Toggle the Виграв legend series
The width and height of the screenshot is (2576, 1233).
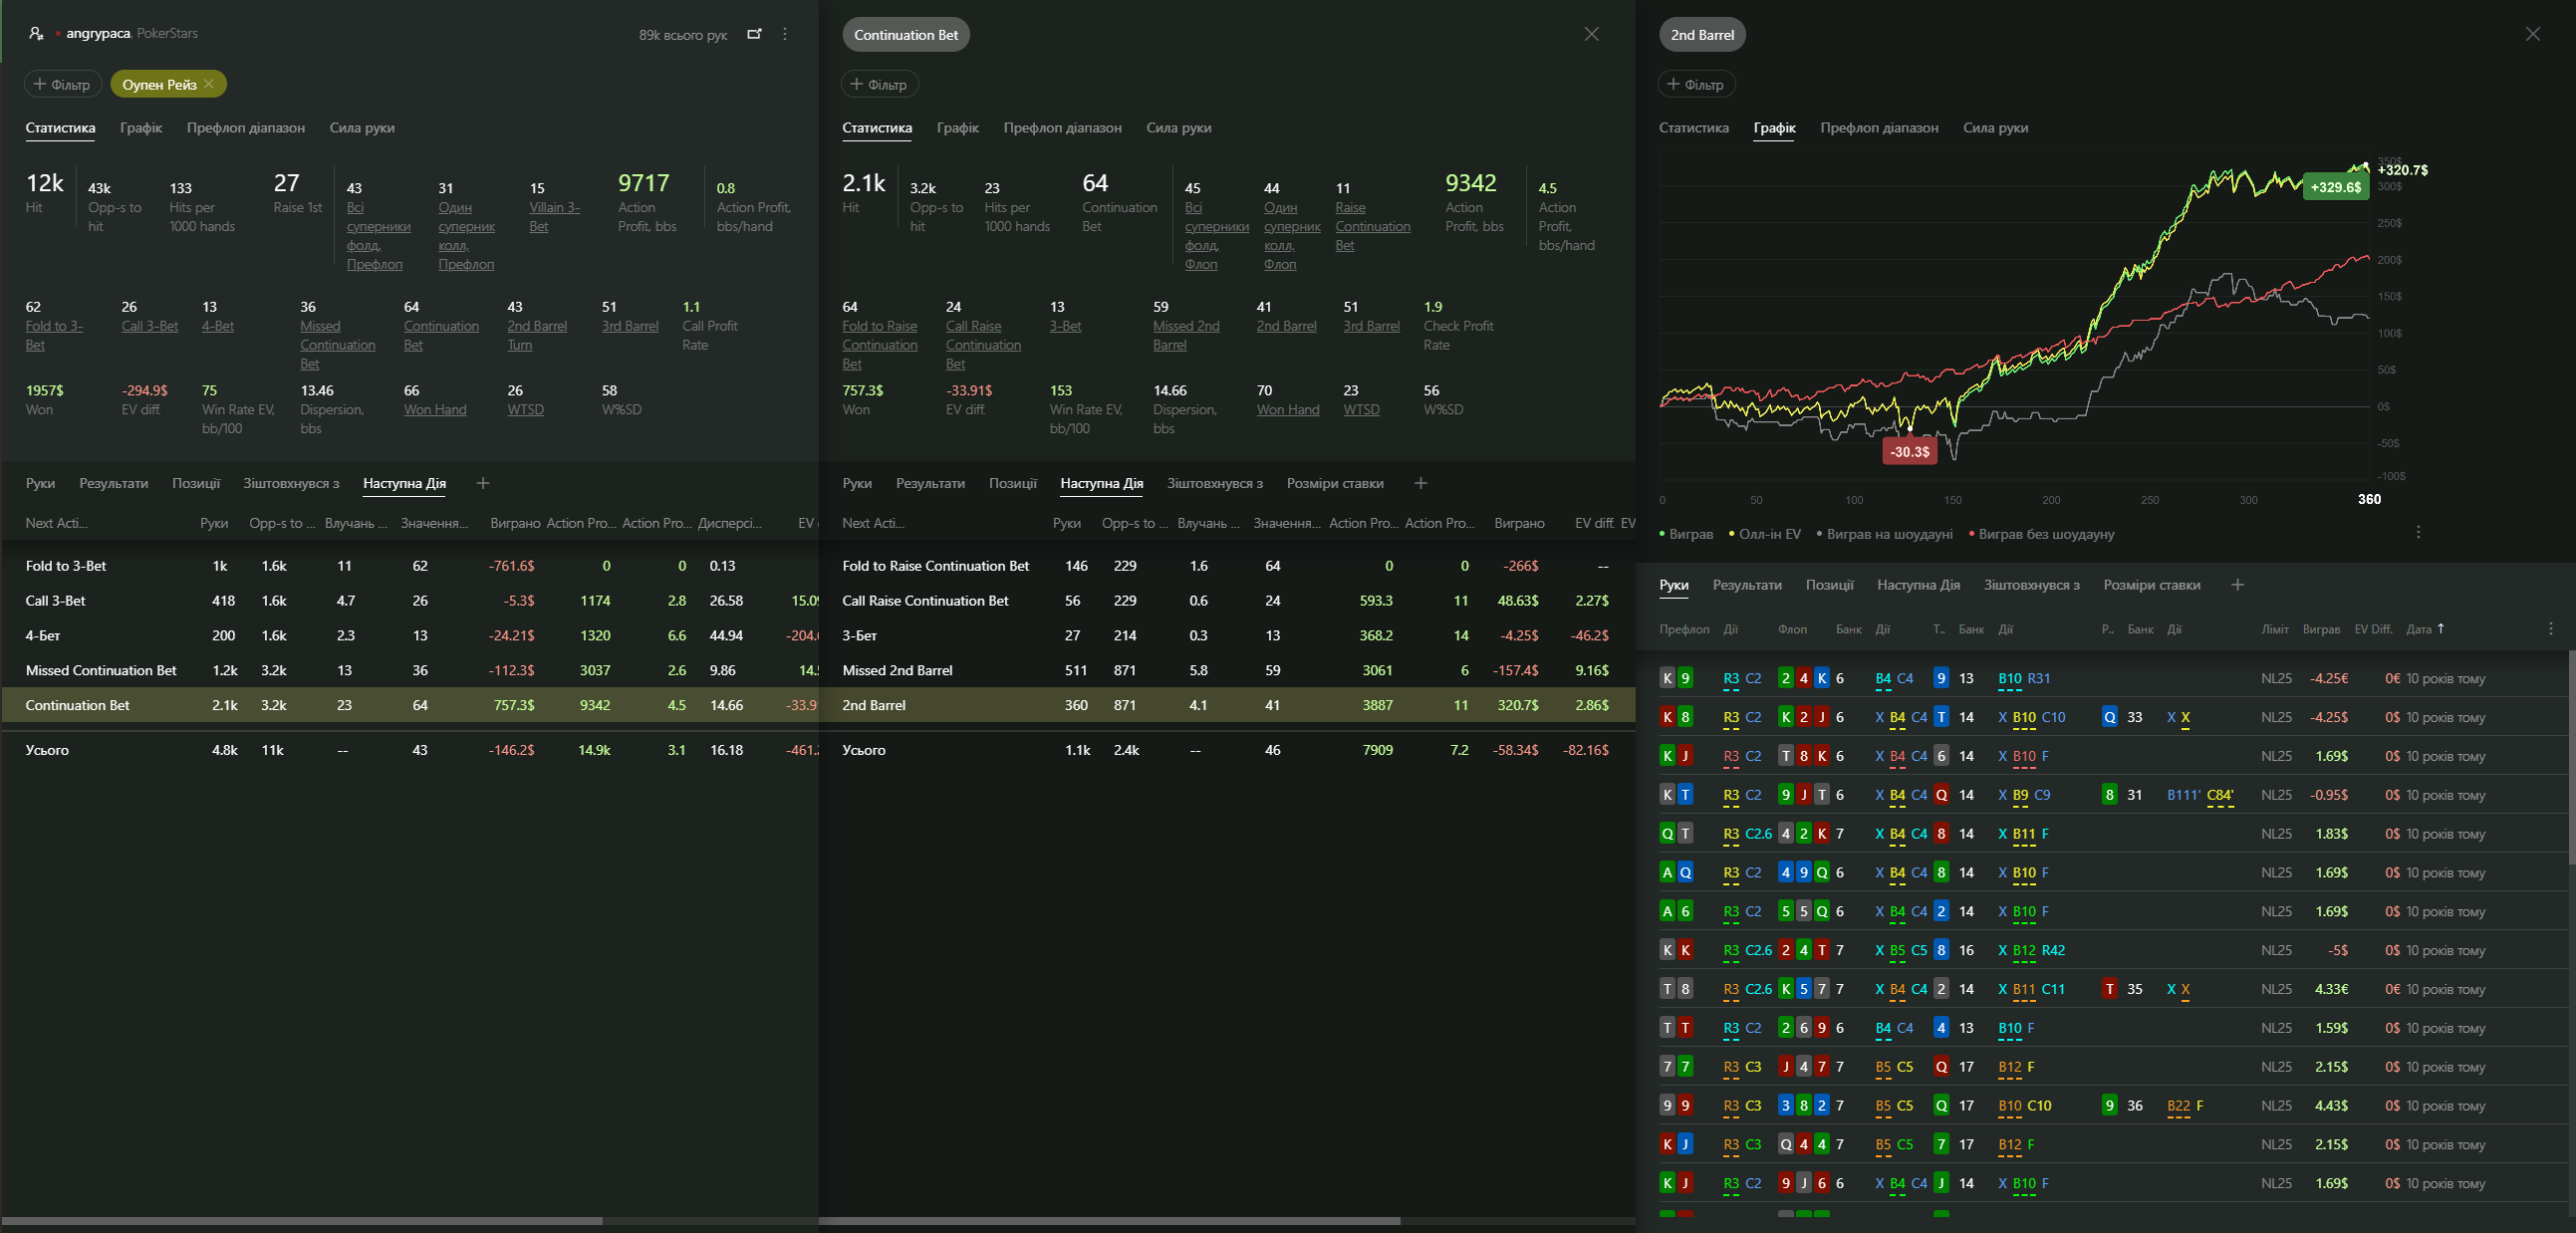[1686, 534]
